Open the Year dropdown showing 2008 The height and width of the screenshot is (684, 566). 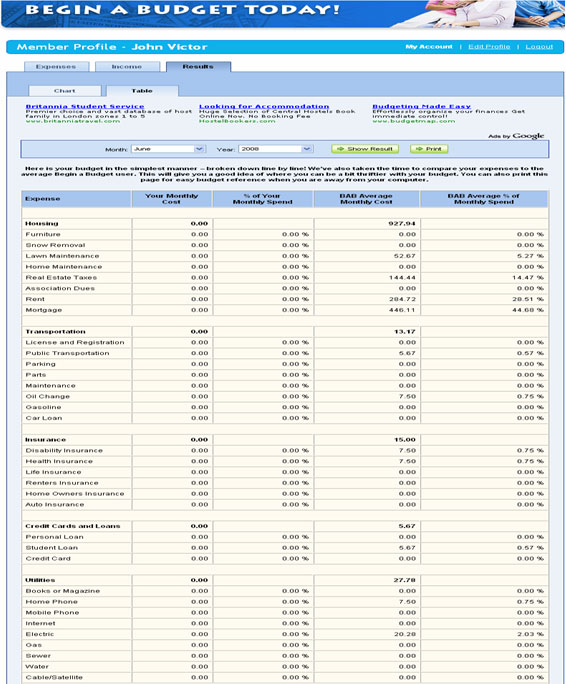pos(276,149)
